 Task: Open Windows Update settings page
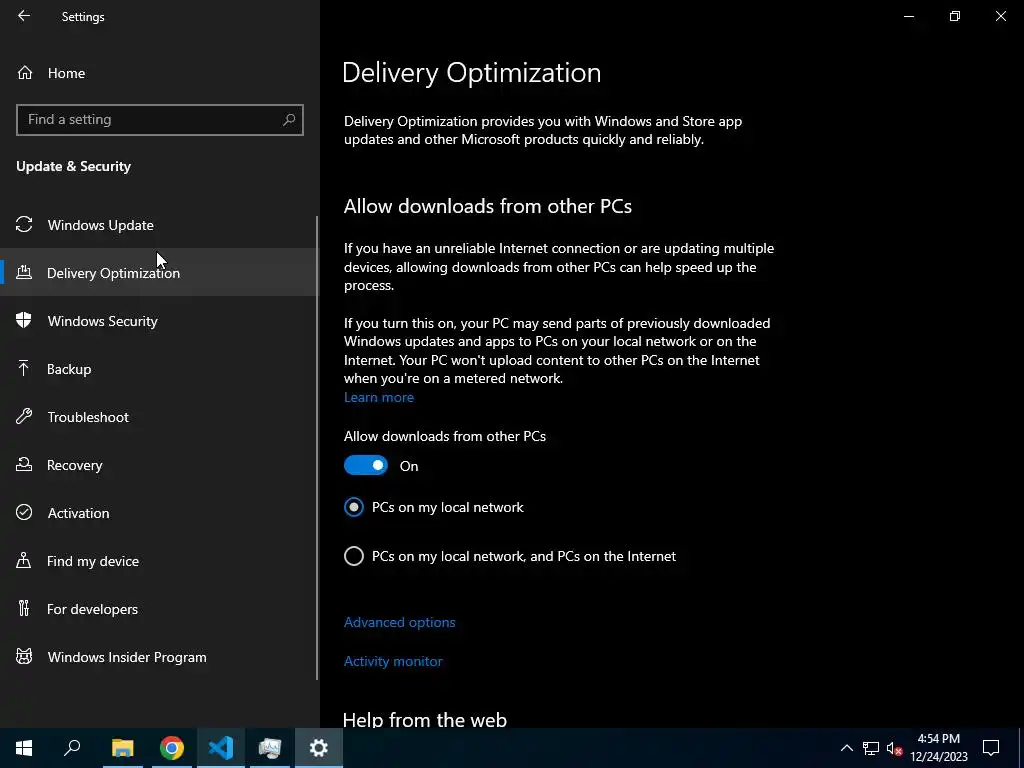click(158, 225)
